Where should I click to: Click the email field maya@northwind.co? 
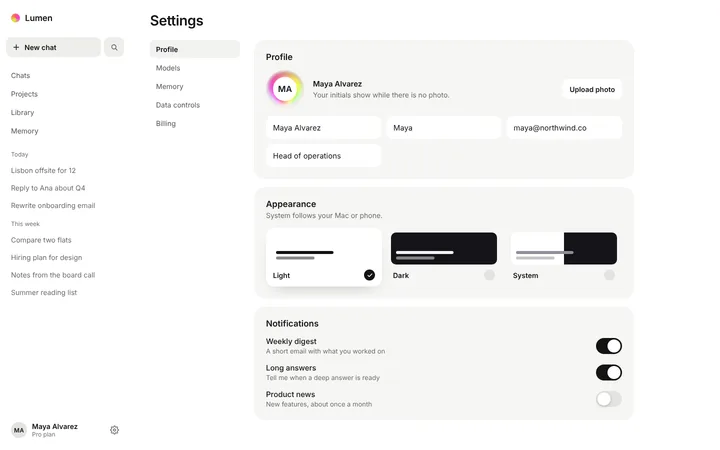(564, 128)
